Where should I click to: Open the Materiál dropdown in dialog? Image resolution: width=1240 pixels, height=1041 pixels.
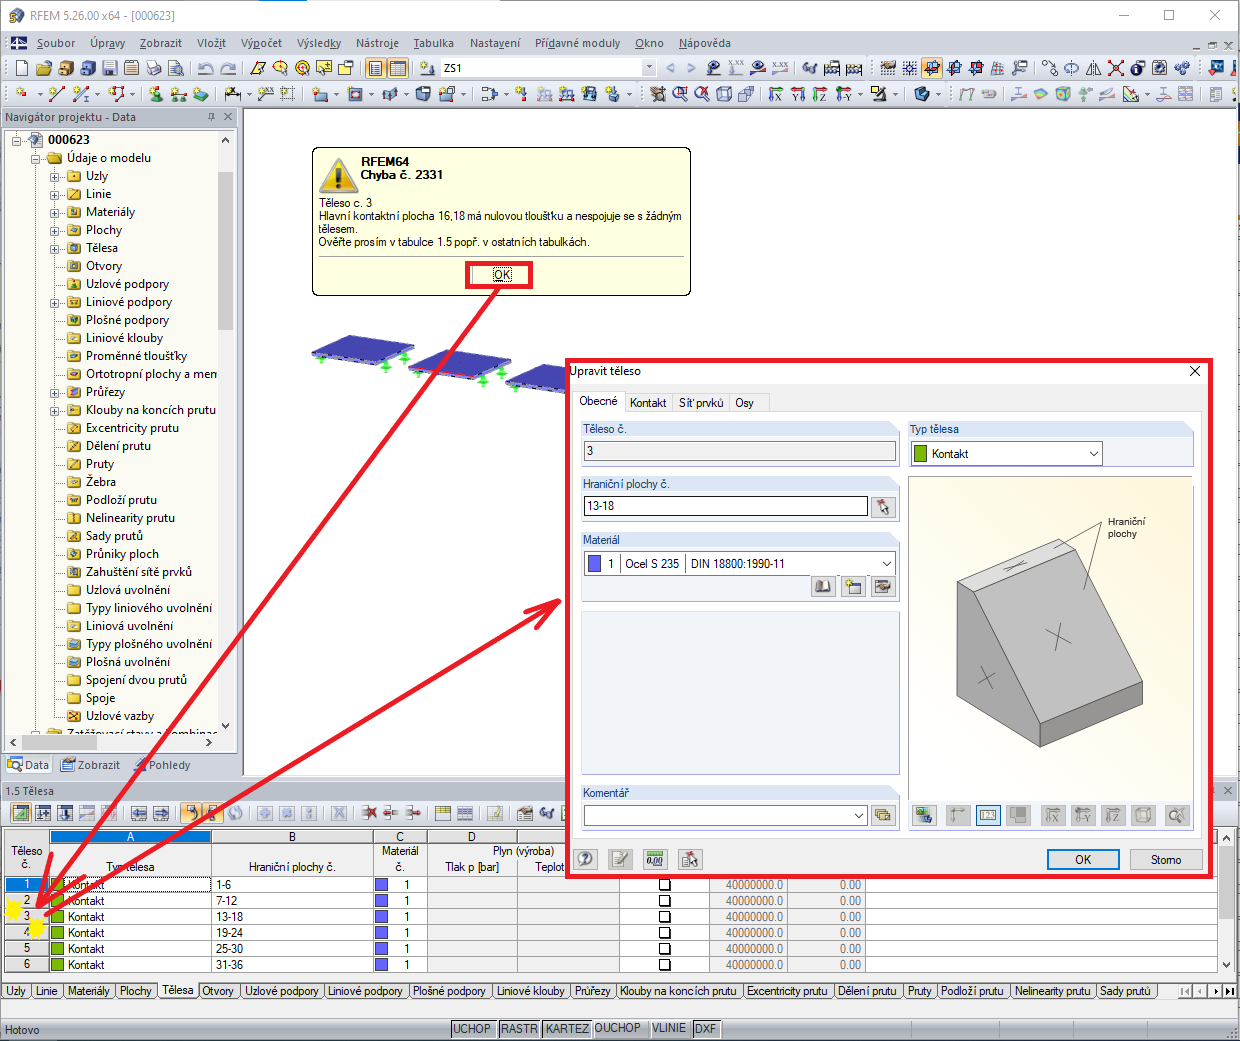pos(886,564)
